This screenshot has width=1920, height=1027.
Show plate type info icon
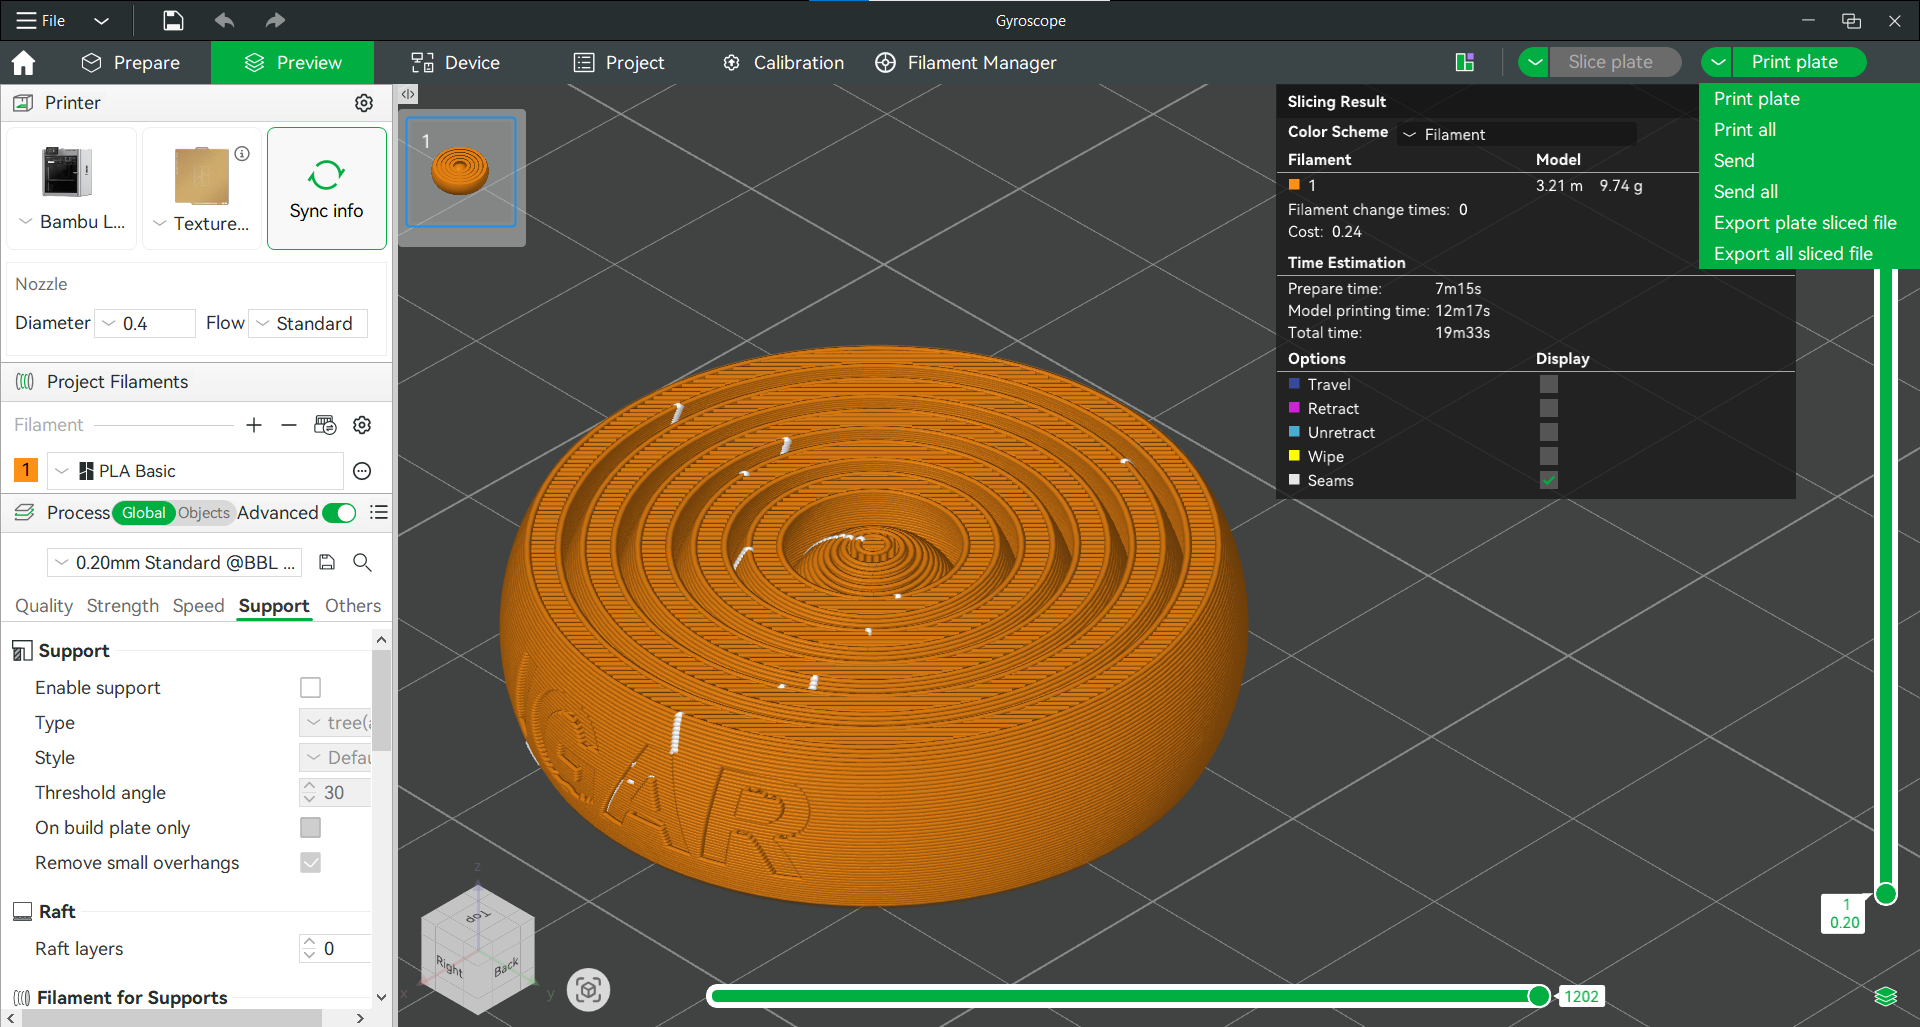click(242, 154)
